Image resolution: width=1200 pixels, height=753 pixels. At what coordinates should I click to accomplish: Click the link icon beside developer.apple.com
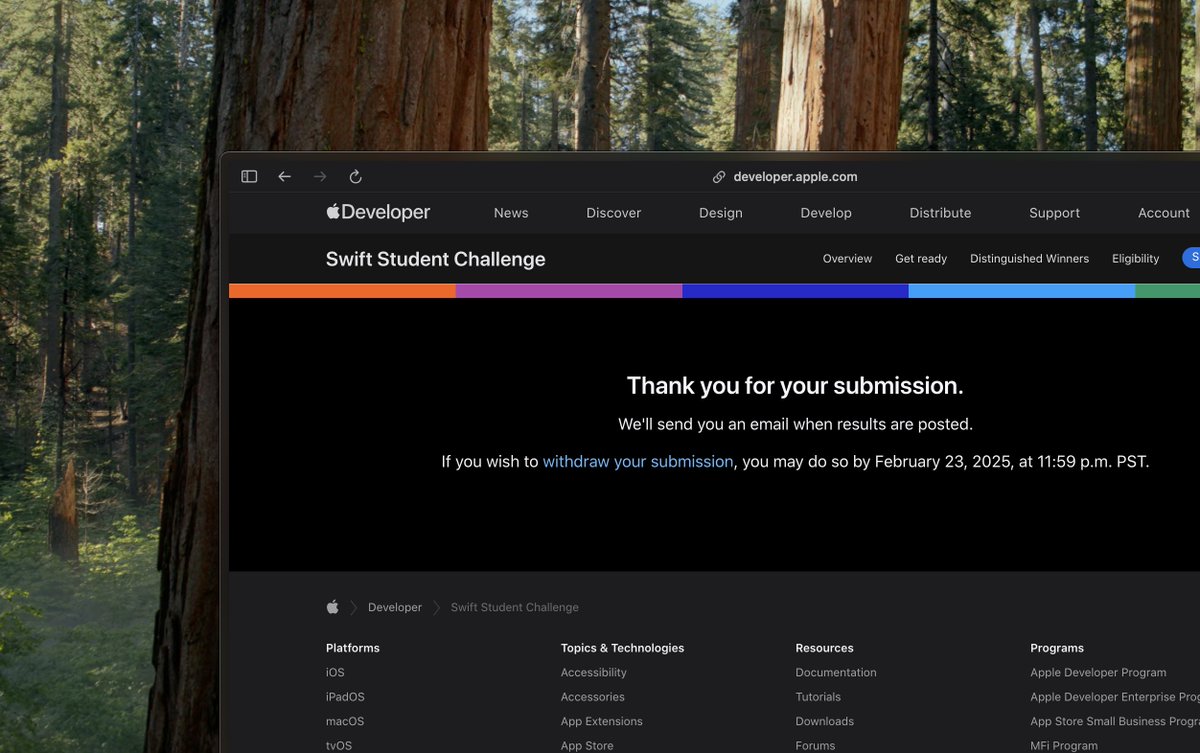[719, 177]
